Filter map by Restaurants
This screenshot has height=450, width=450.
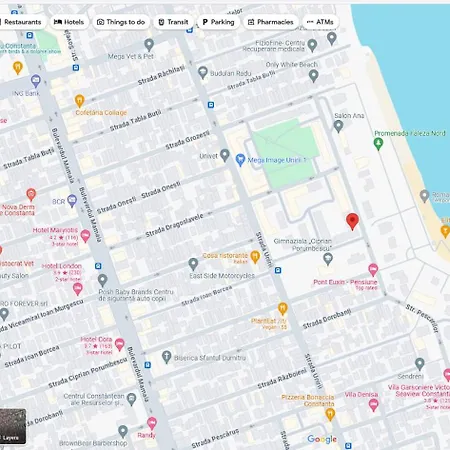[x=22, y=22]
